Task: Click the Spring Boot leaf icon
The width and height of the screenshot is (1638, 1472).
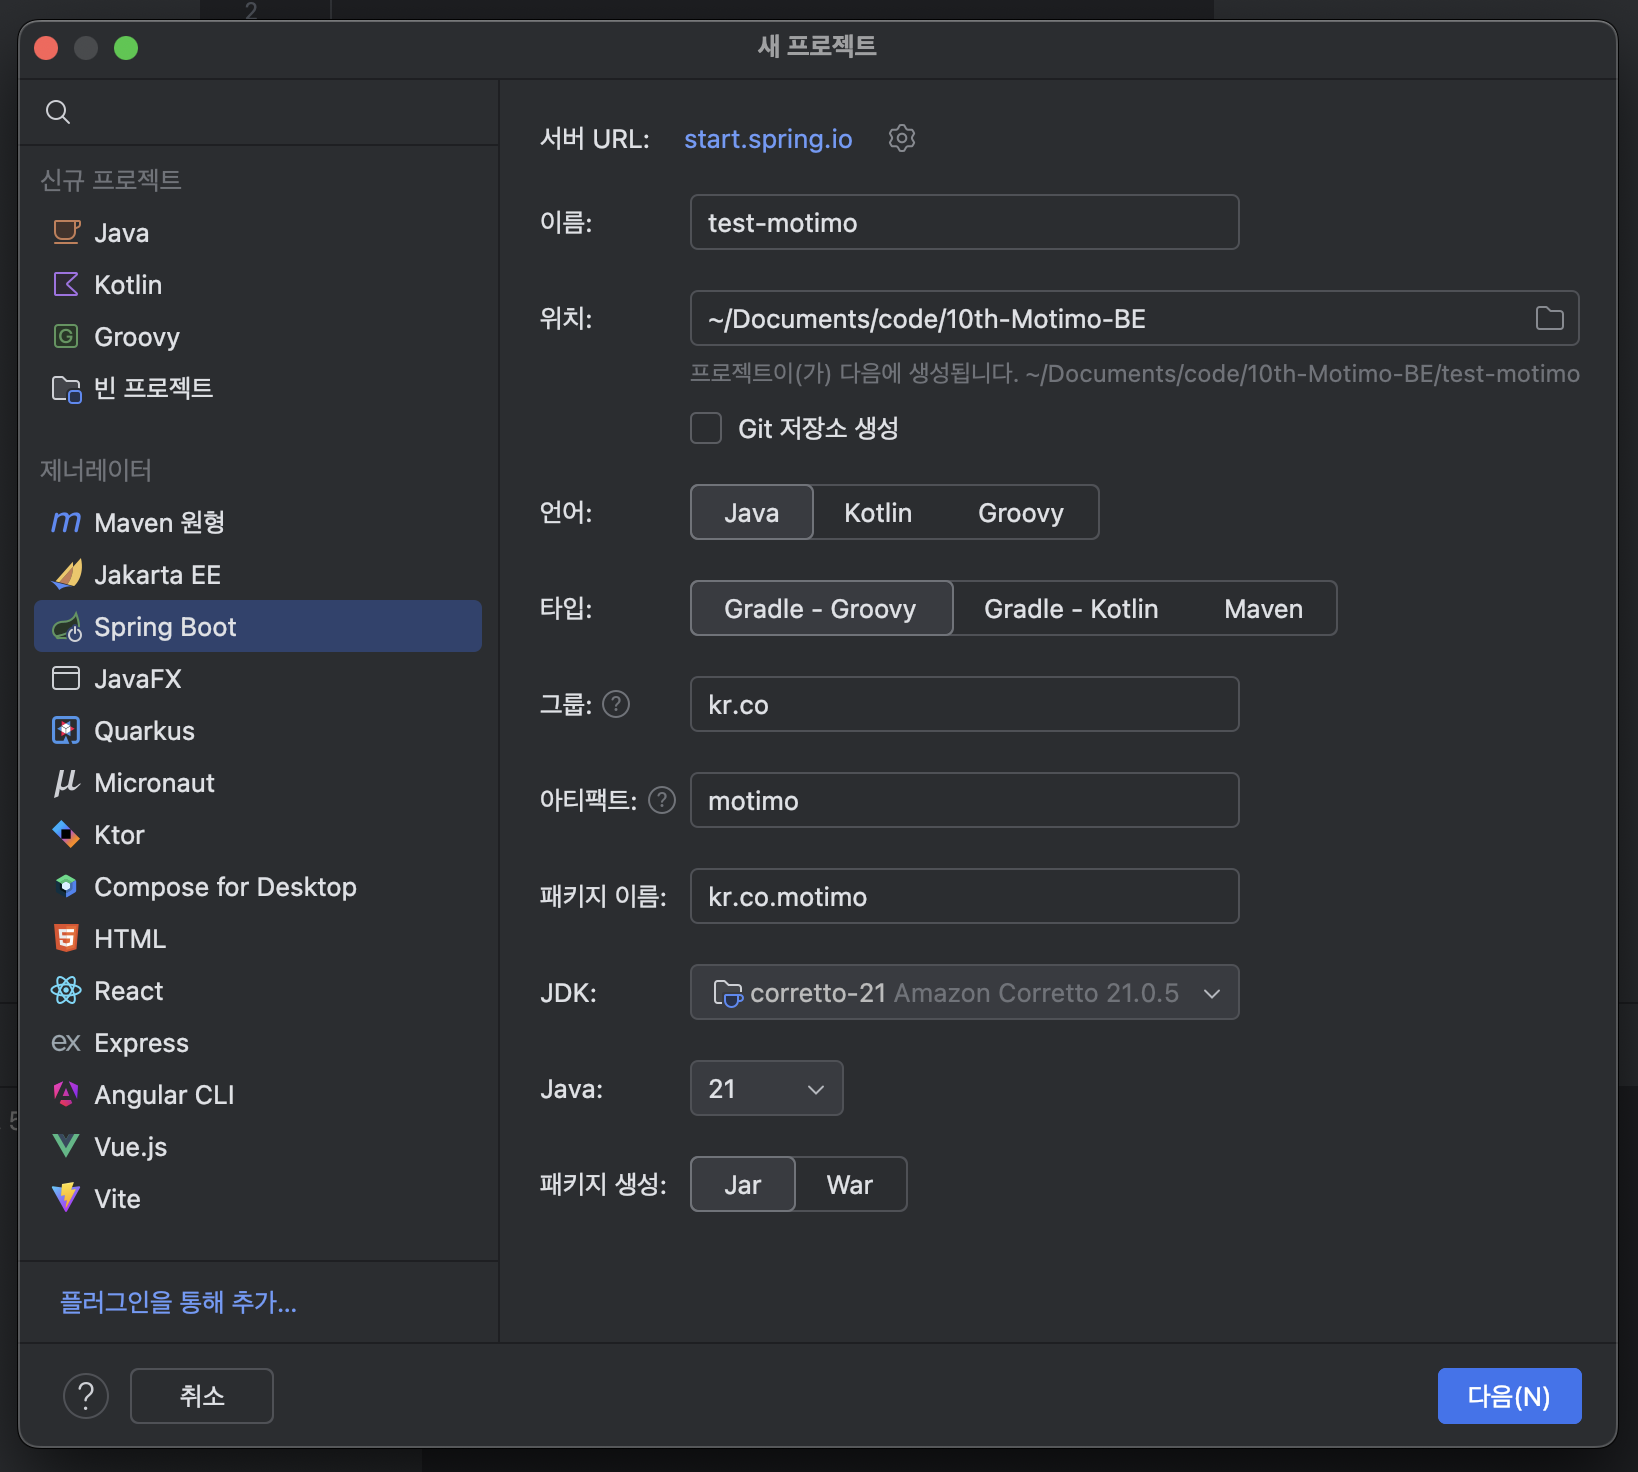Action: 66,627
